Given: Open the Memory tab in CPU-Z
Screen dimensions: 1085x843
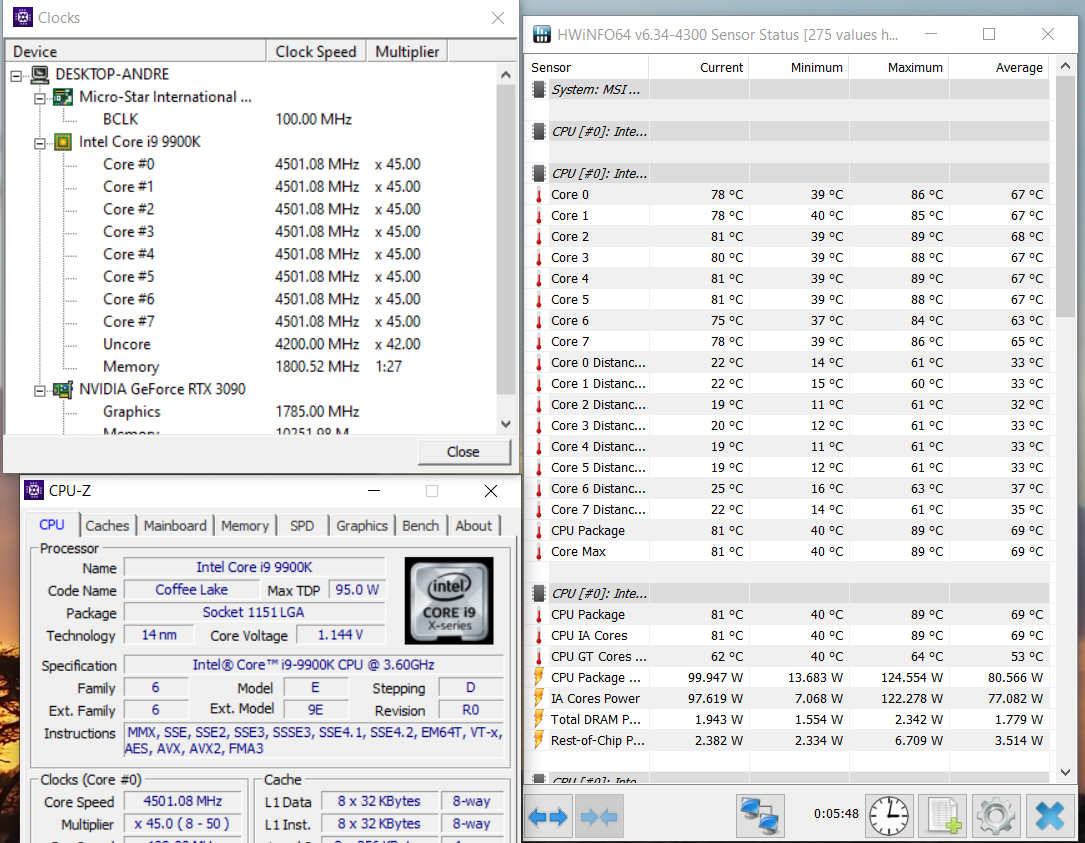Looking at the screenshot, I should click(245, 526).
